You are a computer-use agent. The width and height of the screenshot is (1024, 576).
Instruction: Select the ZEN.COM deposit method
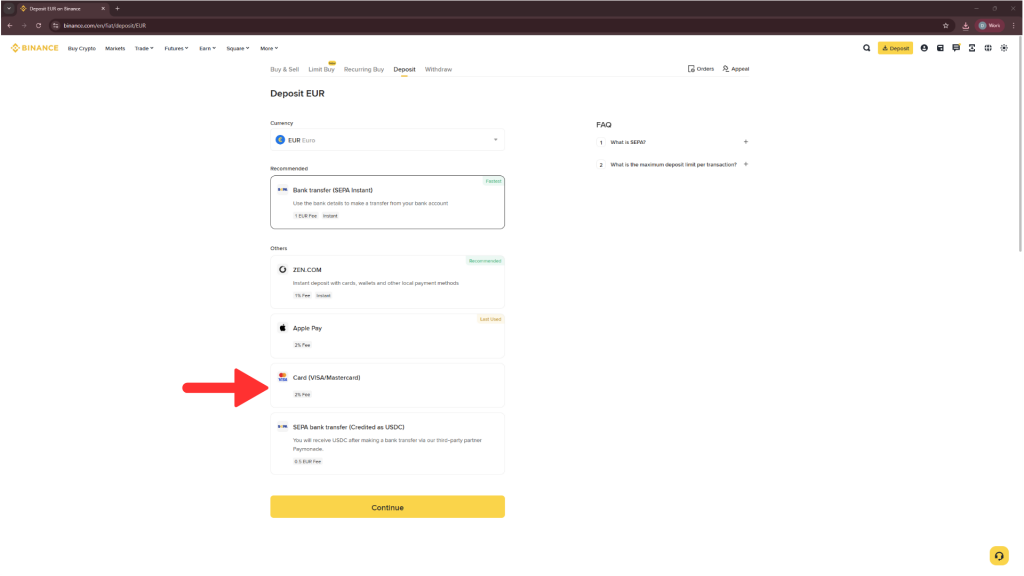tap(387, 281)
